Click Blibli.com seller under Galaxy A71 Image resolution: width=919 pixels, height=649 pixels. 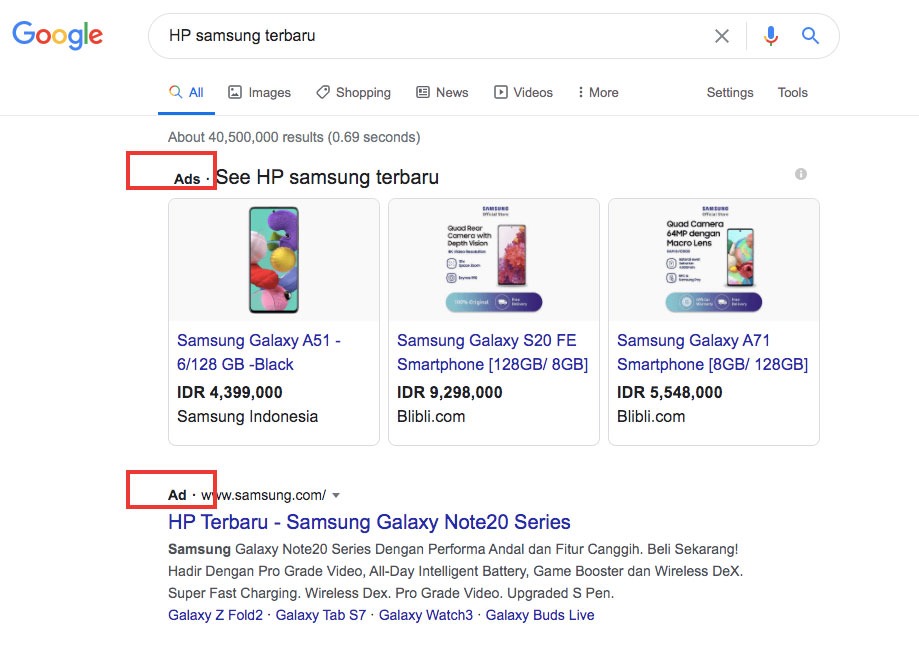tap(651, 416)
